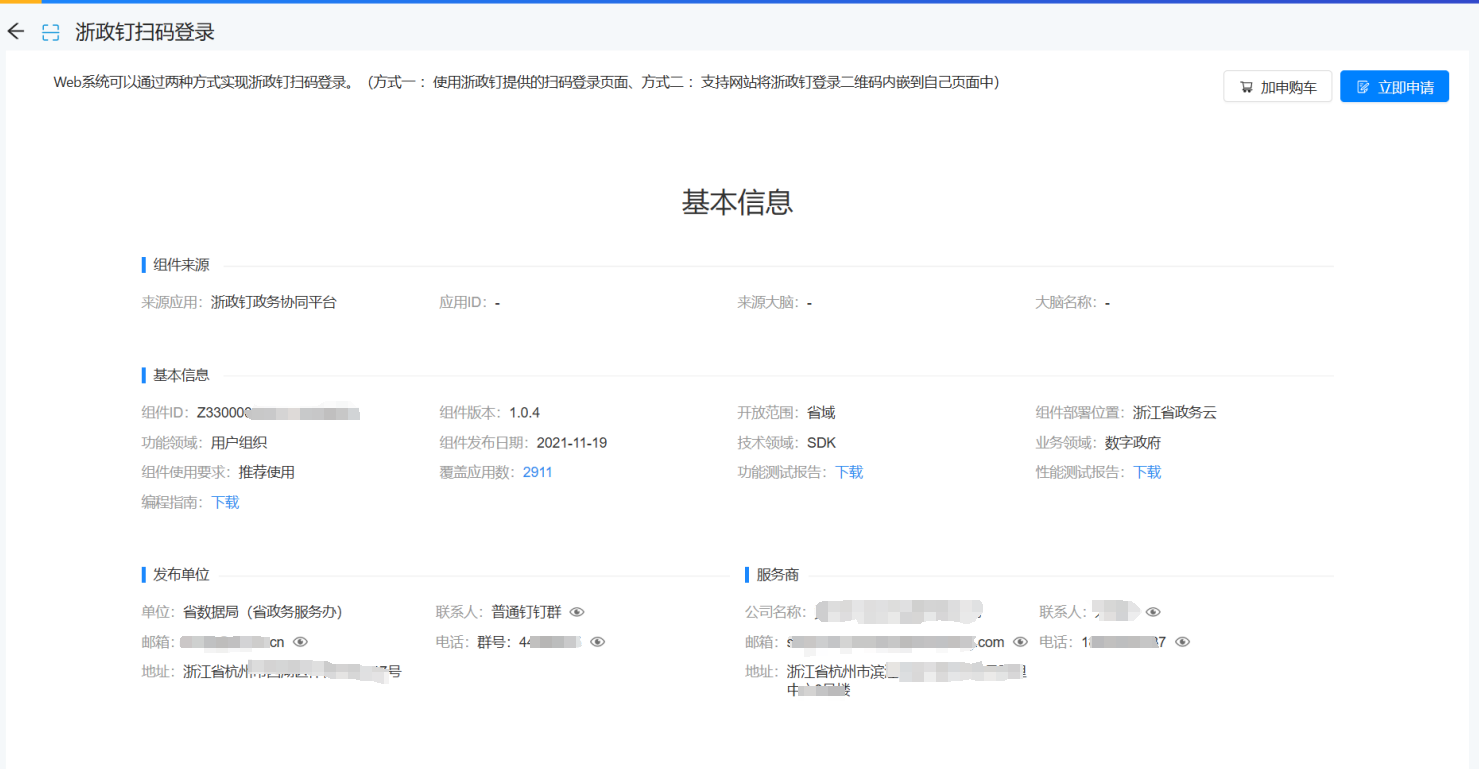Click the 浙政钉政务协同平台 source application value
This screenshot has height=769, width=1479.
point(274,302)
